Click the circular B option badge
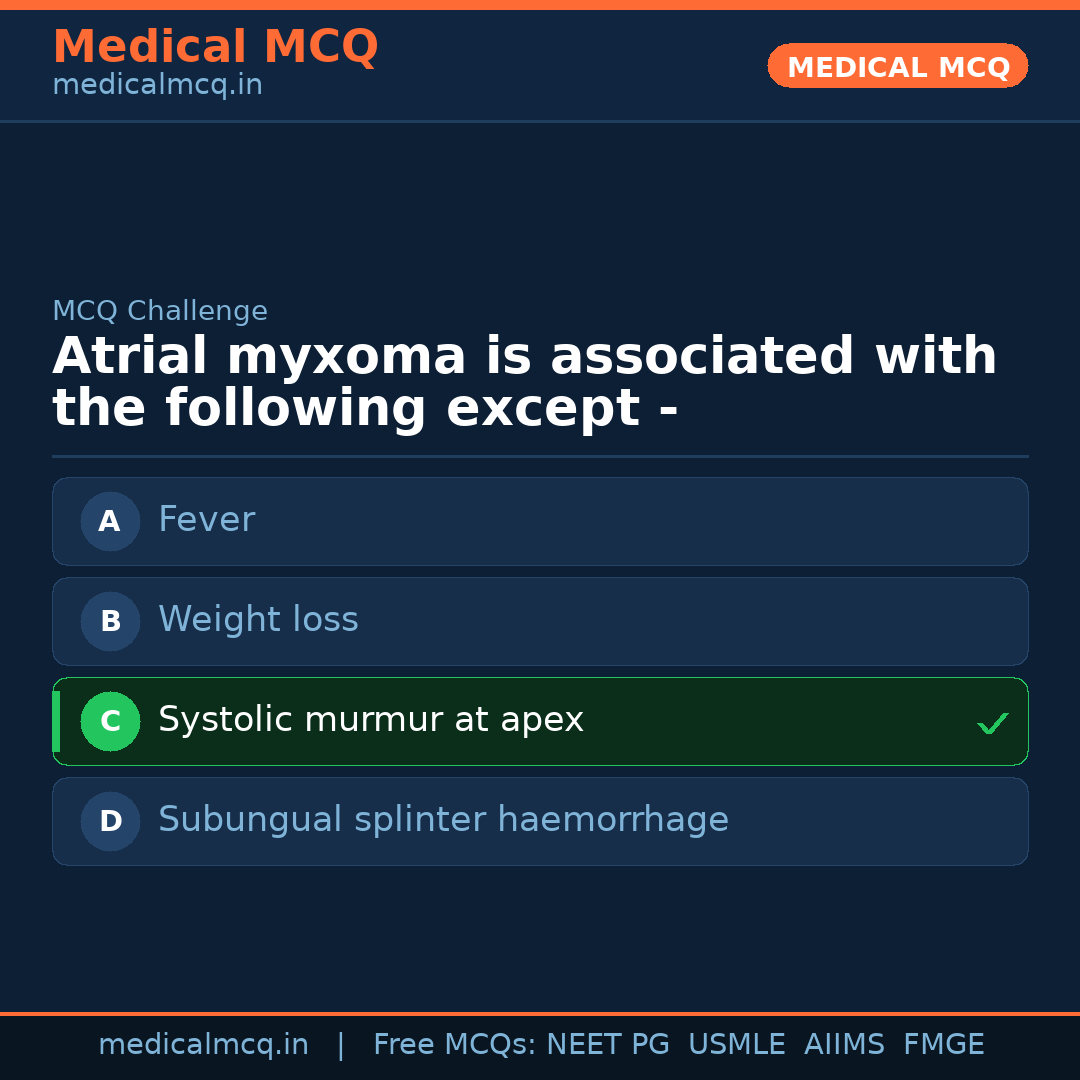 [x=110, y=621]
